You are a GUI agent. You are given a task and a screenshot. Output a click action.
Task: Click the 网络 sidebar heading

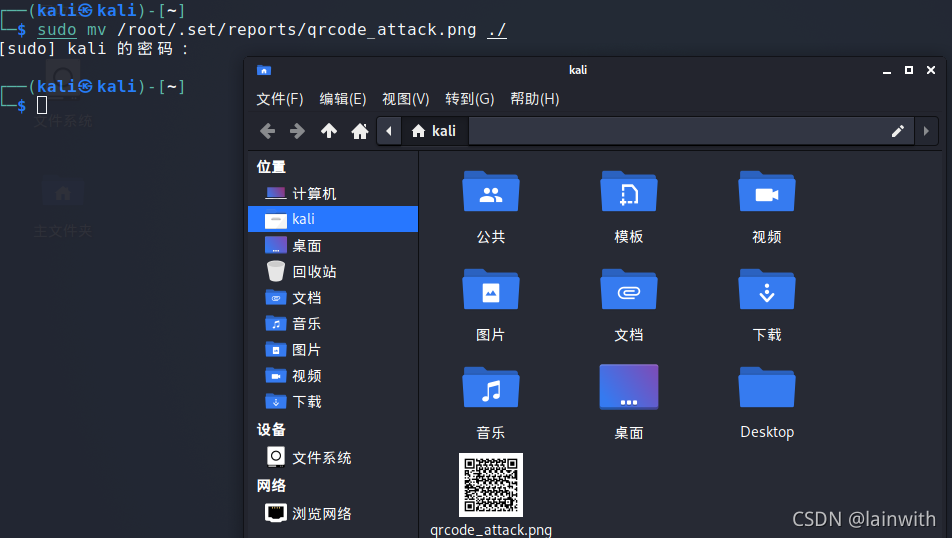pyautogui.click(x=271, y=486)
